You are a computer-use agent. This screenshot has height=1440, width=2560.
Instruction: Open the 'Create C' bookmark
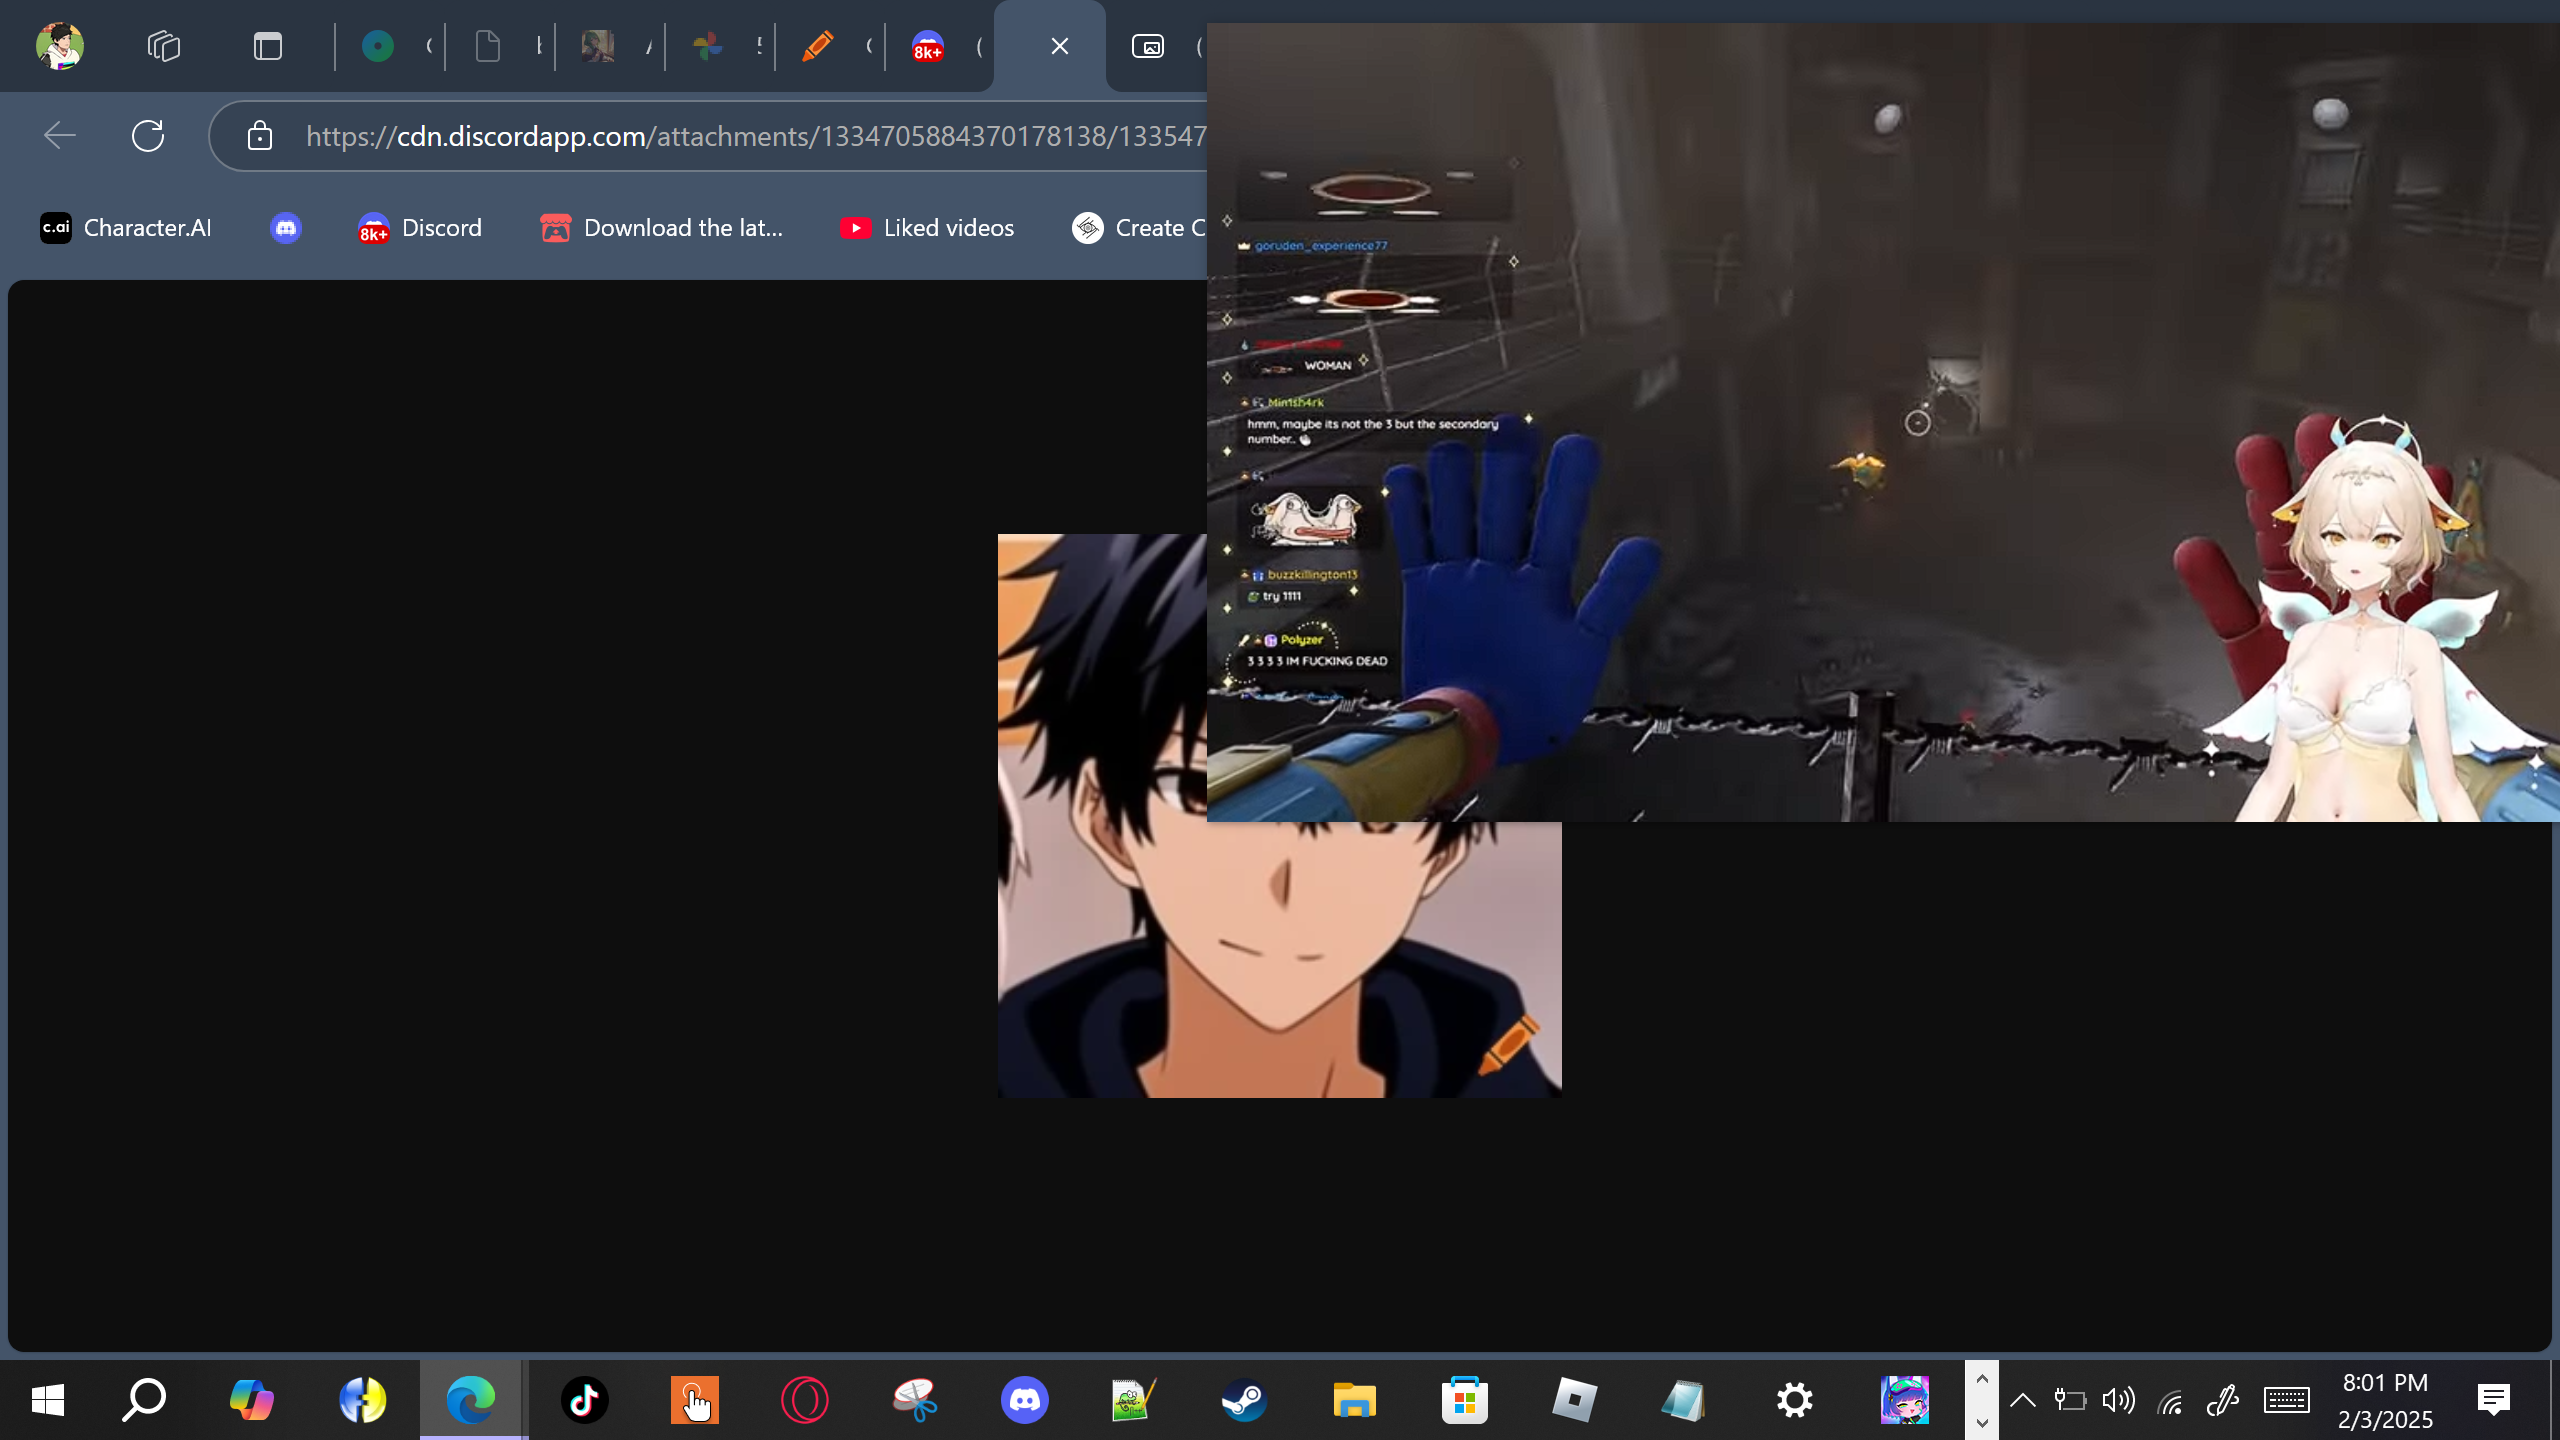pyautogui.click(x=1137, y=228)
